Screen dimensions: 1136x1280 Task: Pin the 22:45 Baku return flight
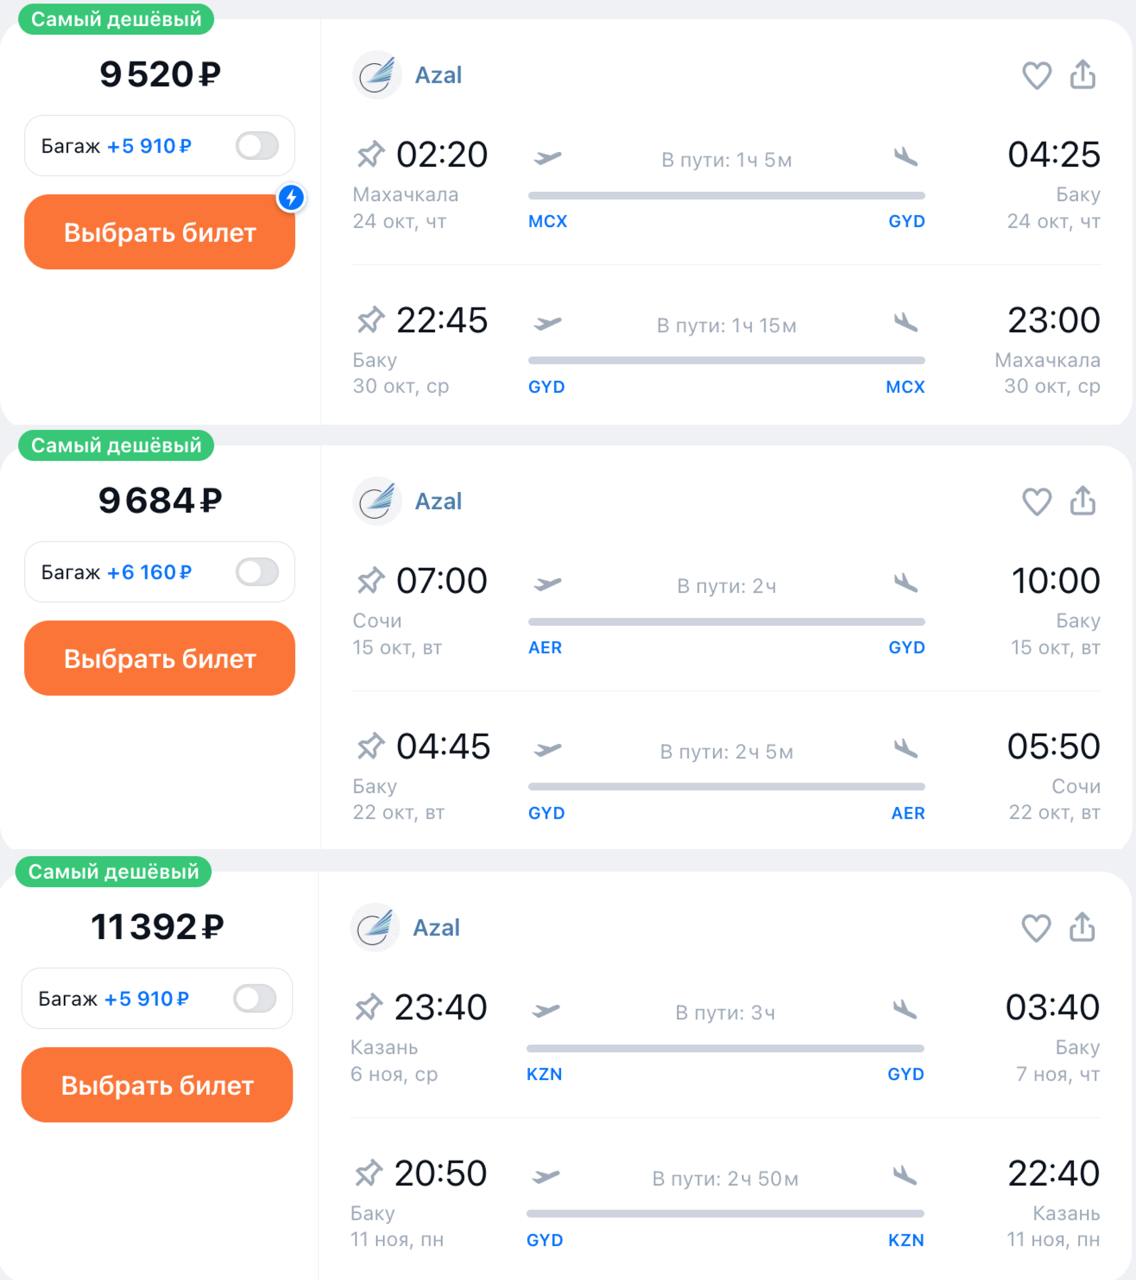(x=370, y=321)
